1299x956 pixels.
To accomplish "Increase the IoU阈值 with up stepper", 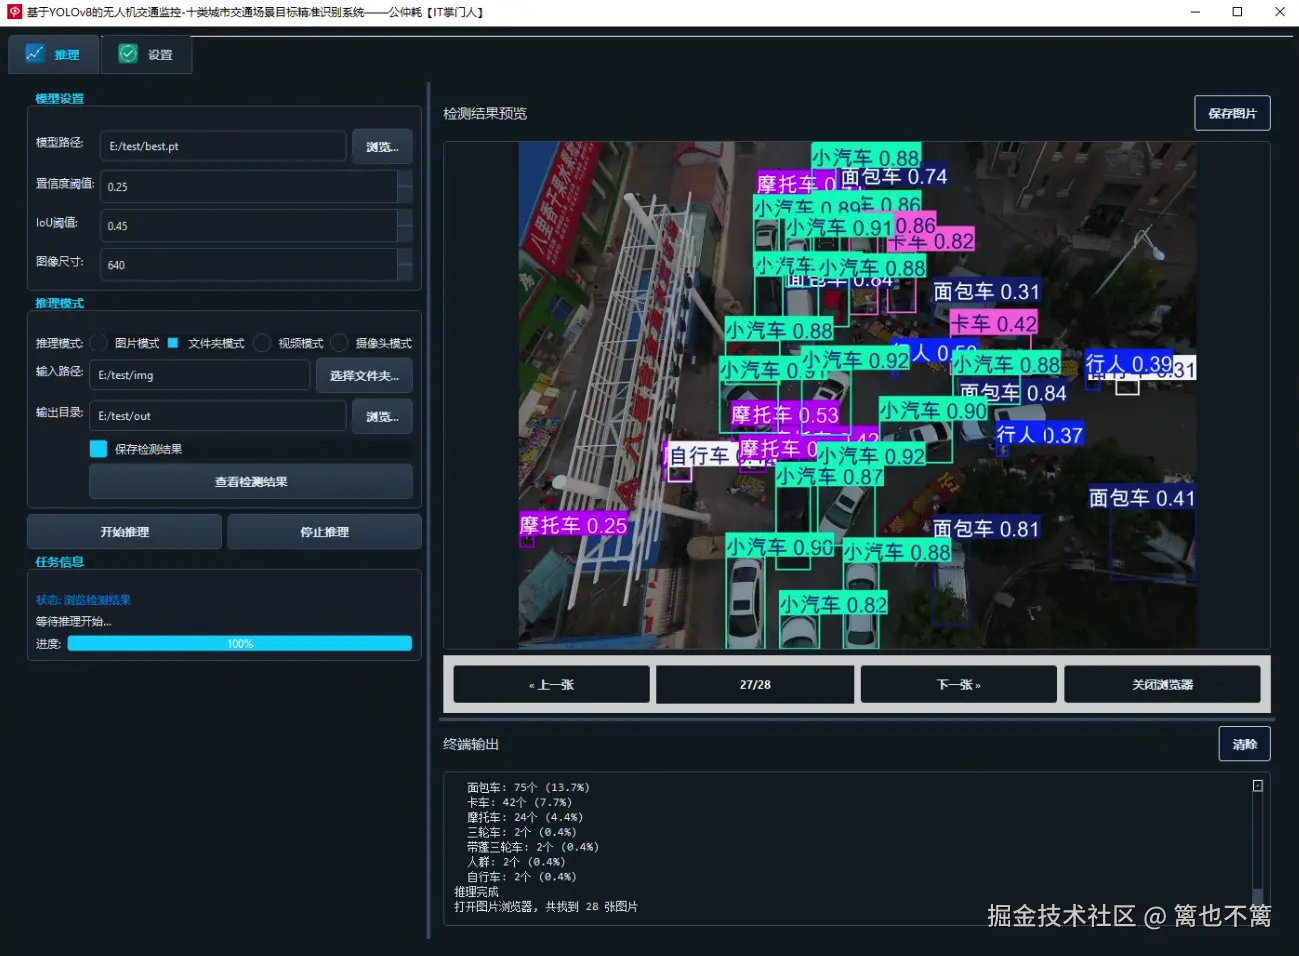I will pos(405,218).
